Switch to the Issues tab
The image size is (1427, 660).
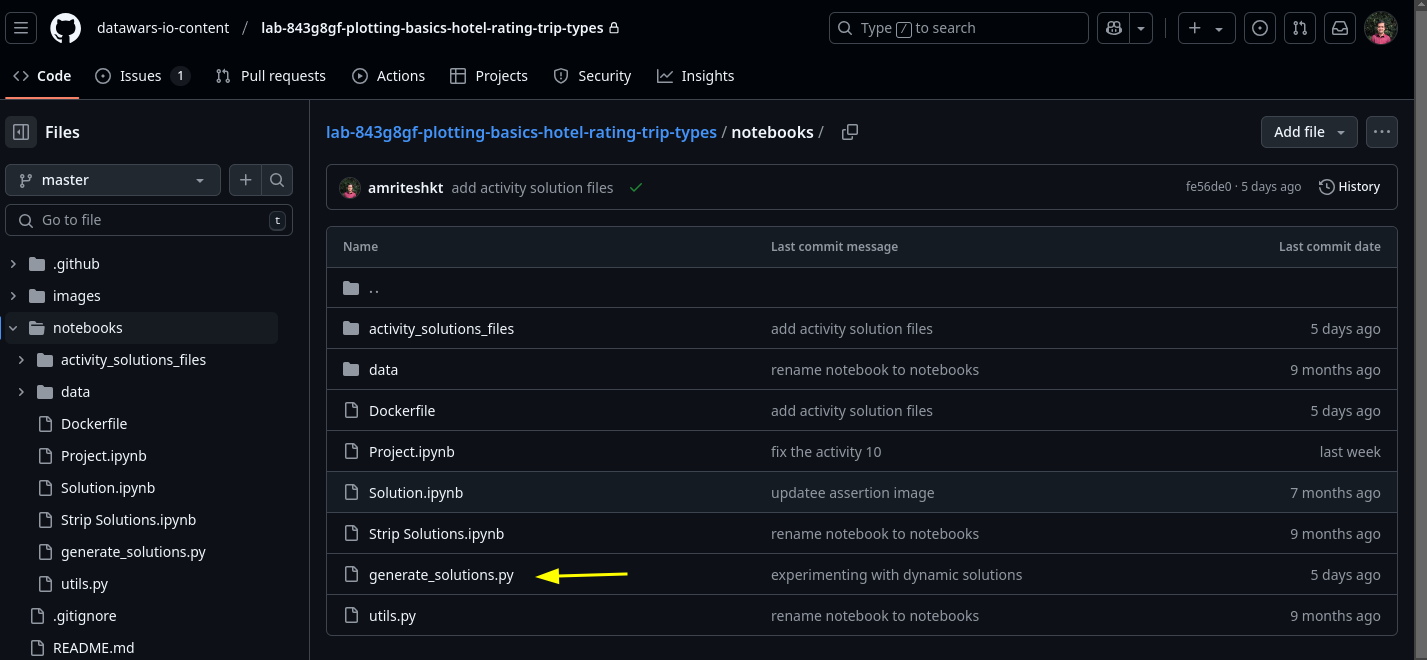142,76
